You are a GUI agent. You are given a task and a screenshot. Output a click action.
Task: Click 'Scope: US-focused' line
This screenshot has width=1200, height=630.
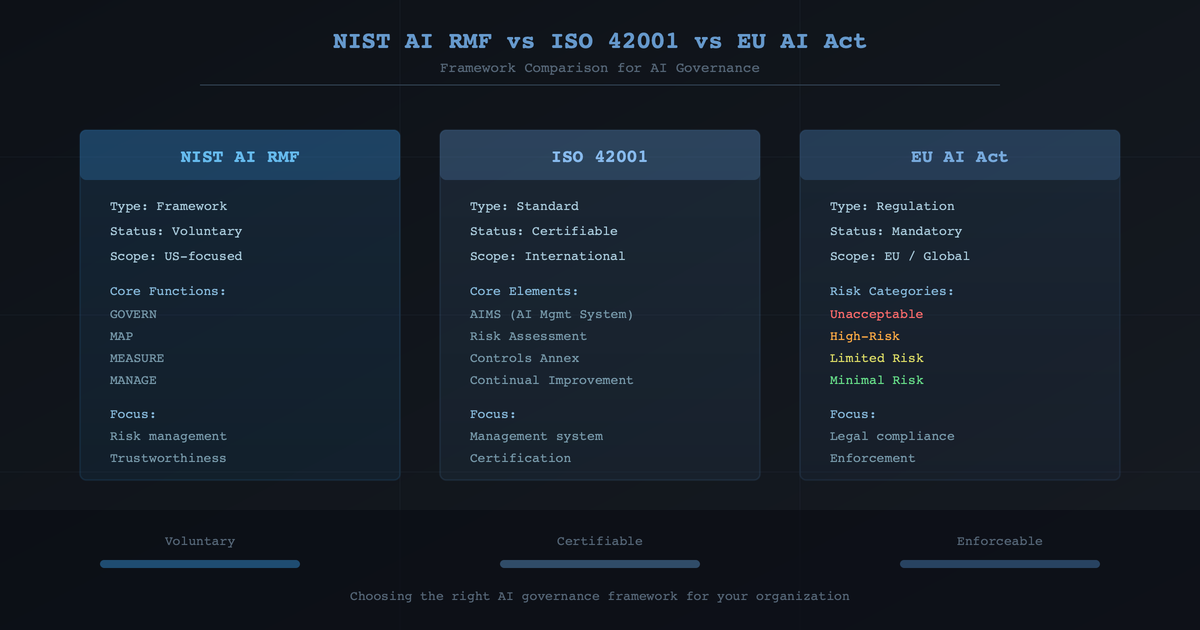point(176,256)
